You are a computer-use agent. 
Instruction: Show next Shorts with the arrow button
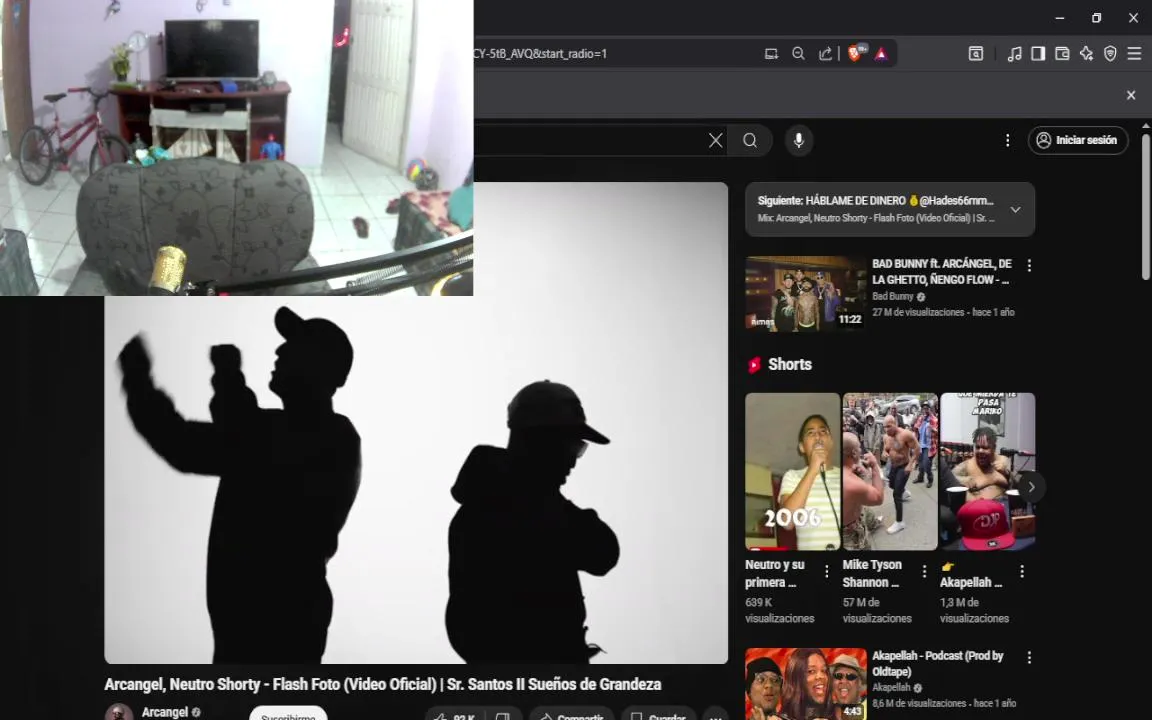(1031, 486)
